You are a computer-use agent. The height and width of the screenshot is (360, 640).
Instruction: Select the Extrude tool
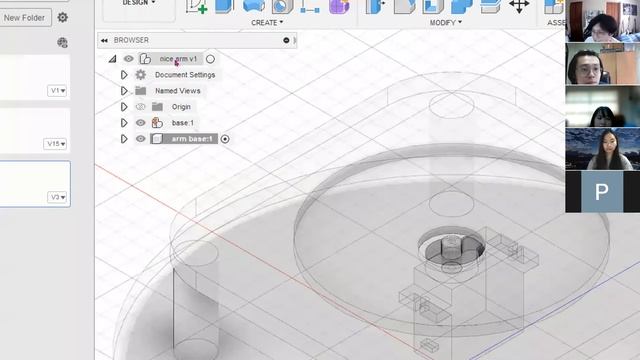click(x=224, y=7)
